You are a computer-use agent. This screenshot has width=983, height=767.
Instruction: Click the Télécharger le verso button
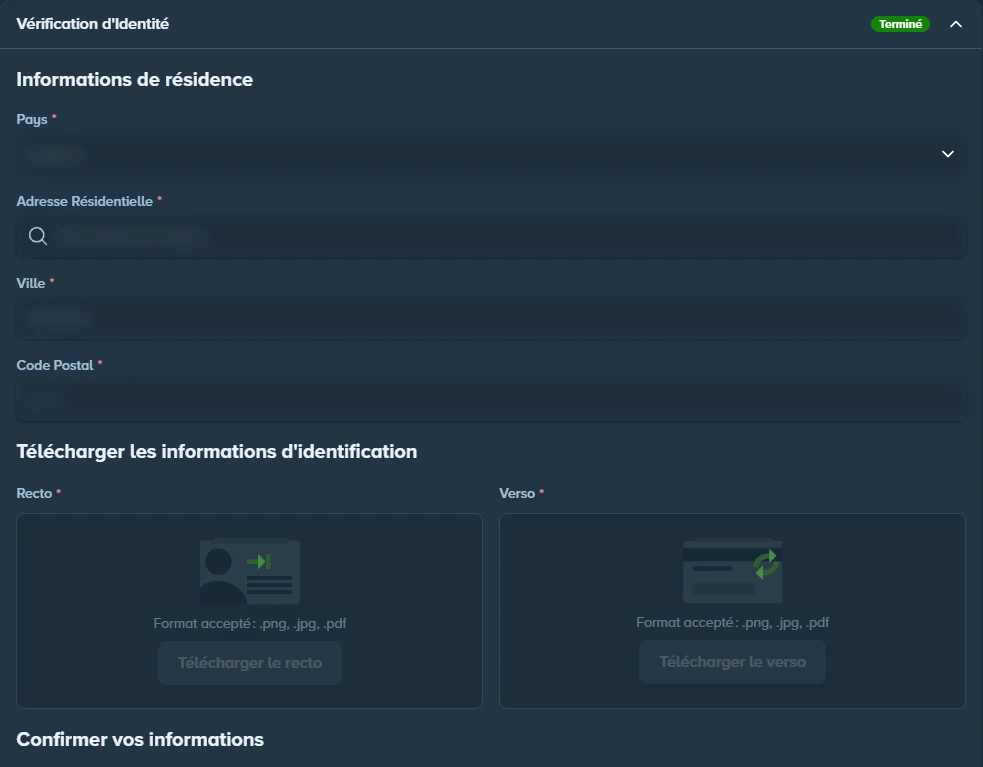732,662
